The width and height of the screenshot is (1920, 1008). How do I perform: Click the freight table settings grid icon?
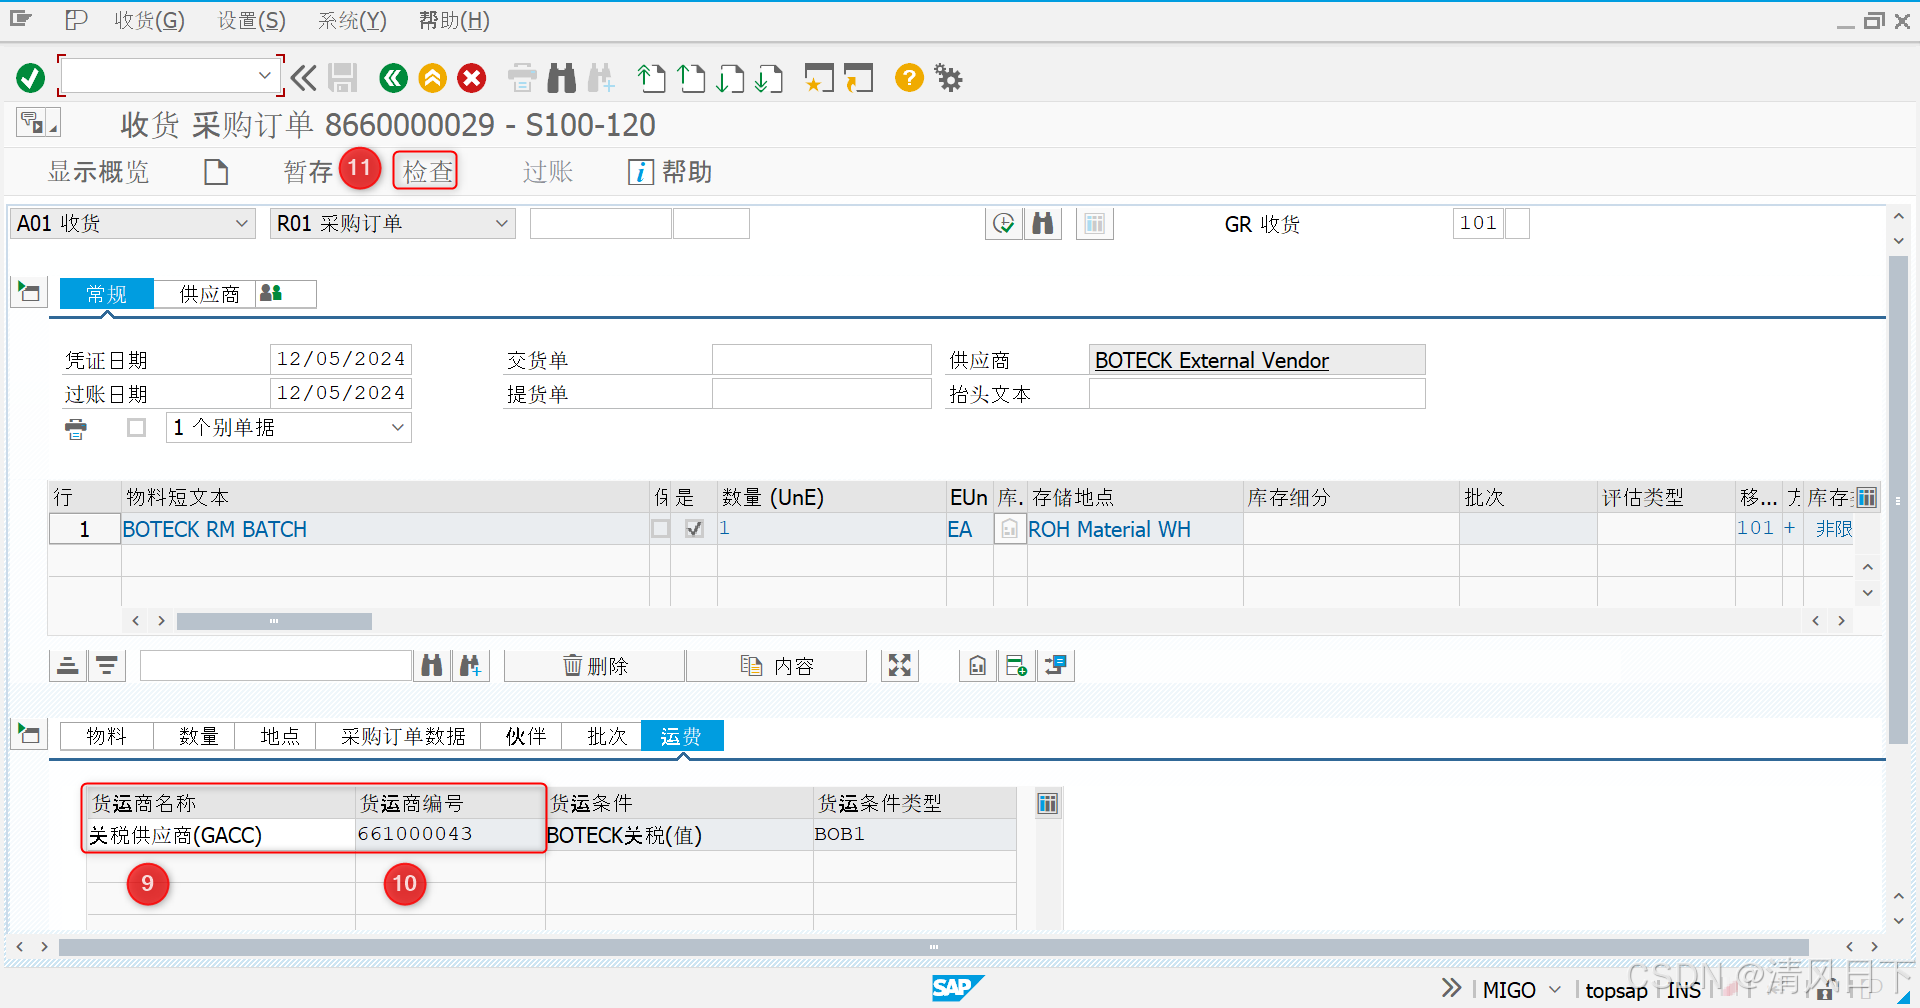(x=1047, y=804)
